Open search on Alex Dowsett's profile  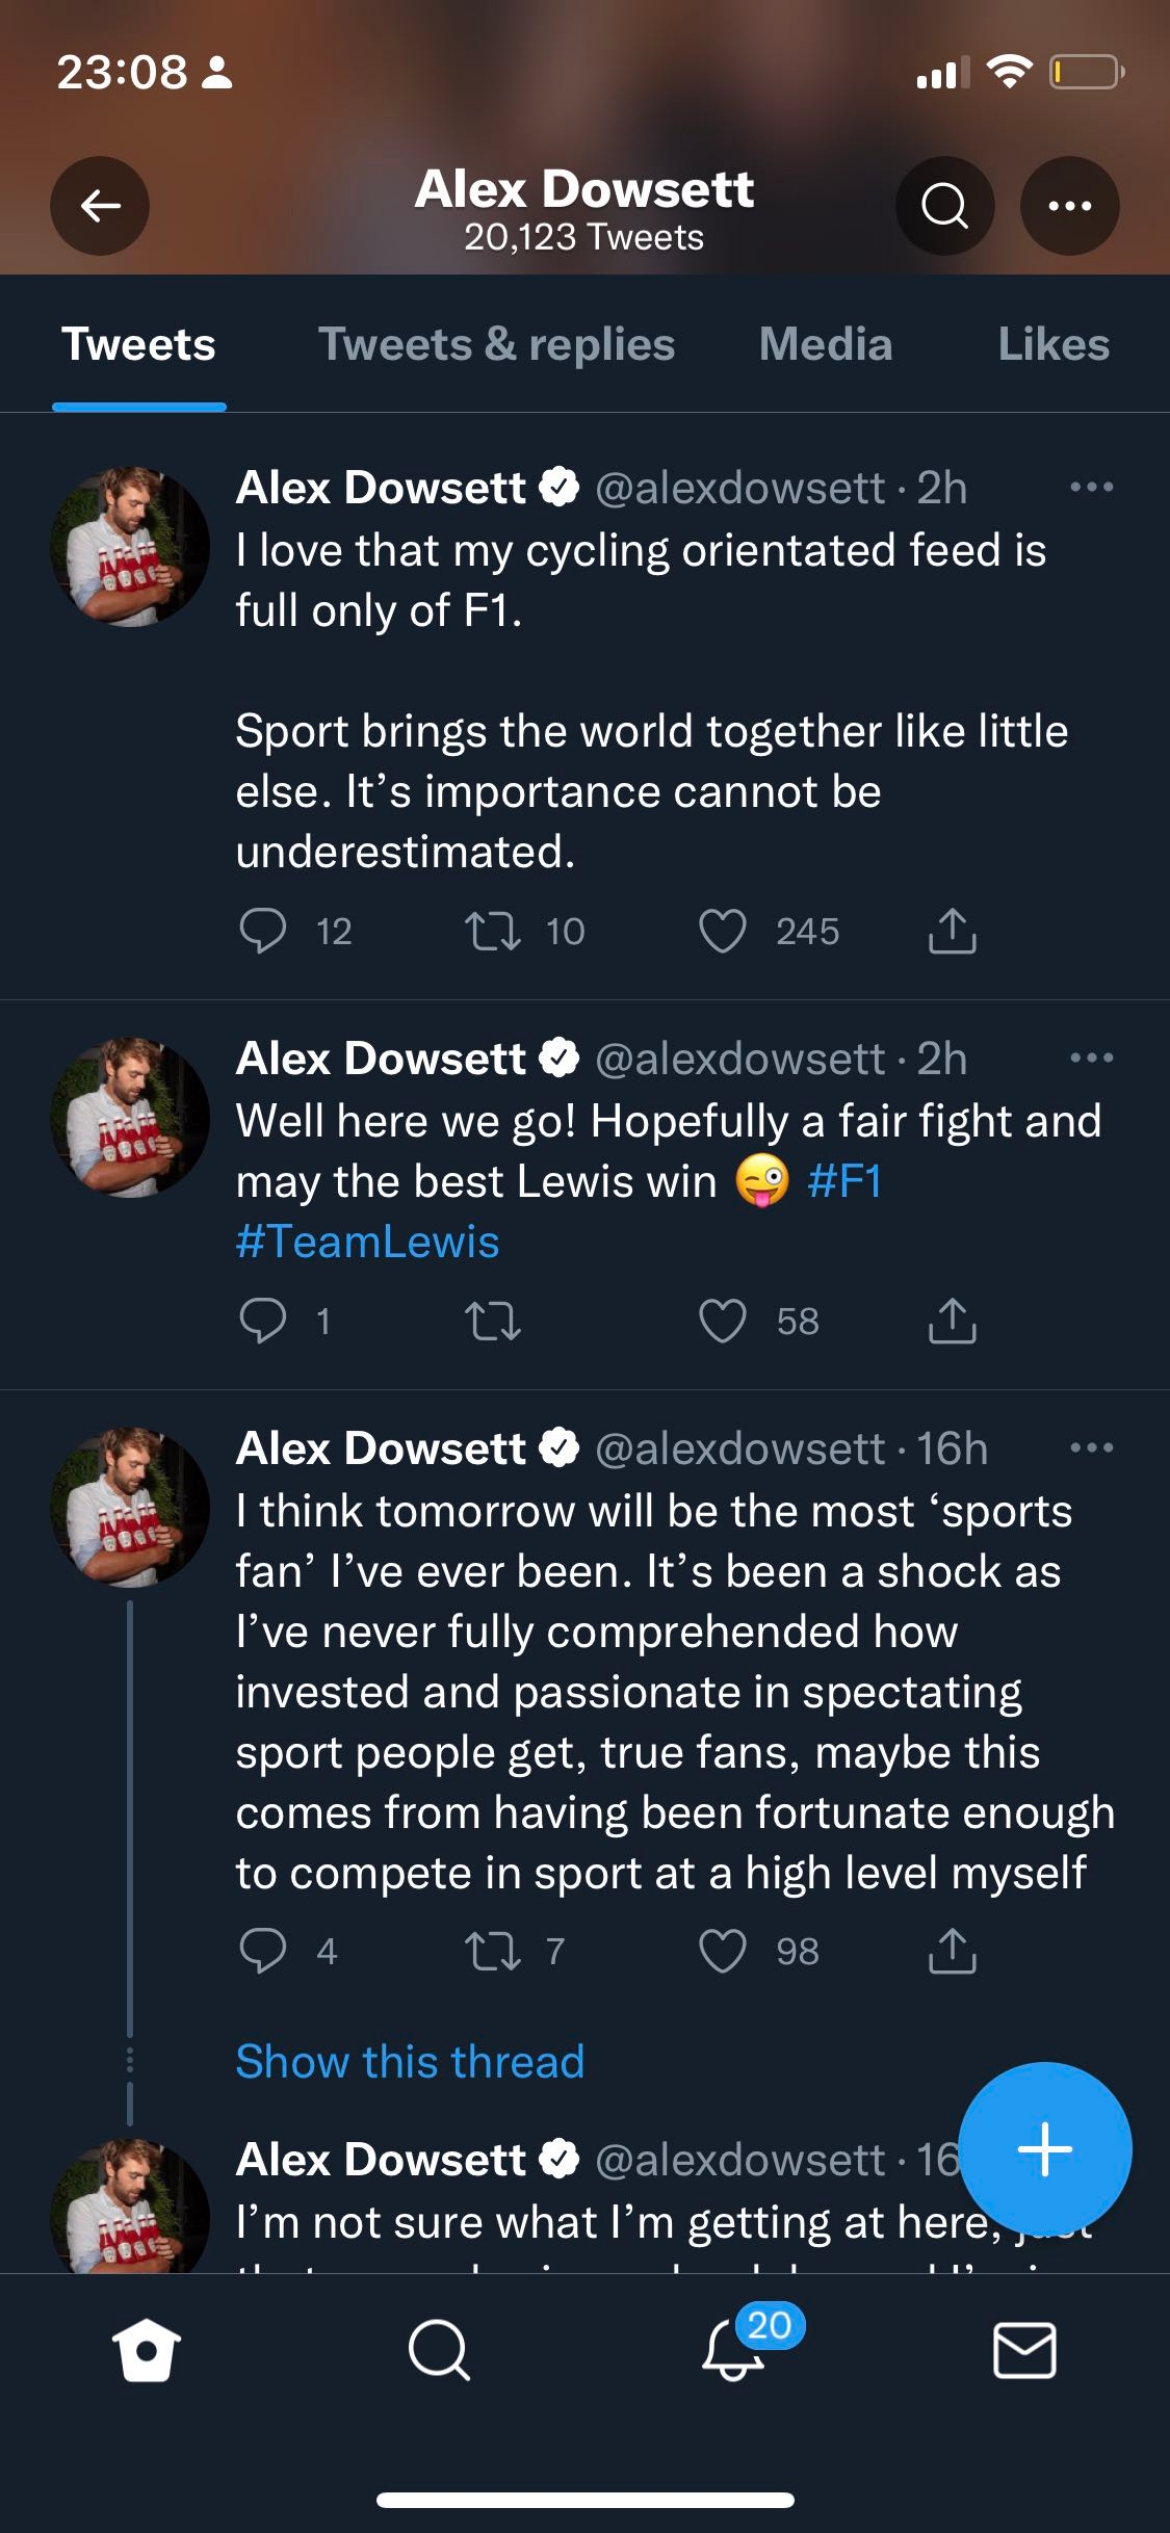(944, 206)
